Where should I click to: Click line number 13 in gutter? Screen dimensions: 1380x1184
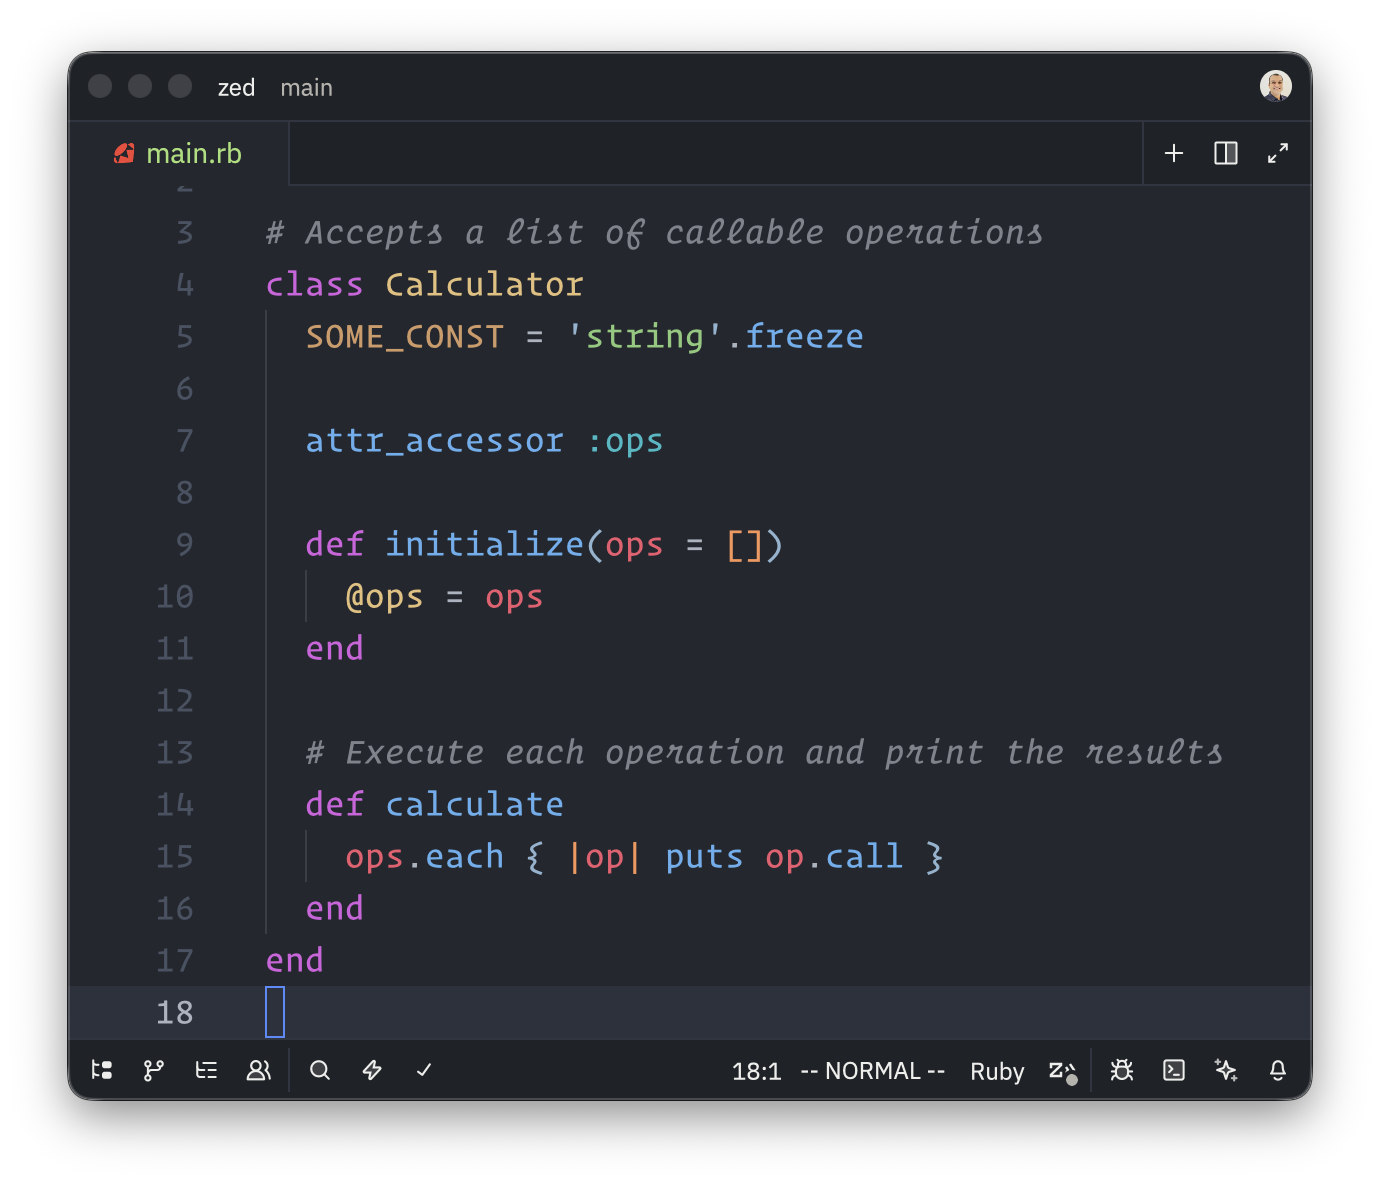pyautogui.click(x=175, y=752)
